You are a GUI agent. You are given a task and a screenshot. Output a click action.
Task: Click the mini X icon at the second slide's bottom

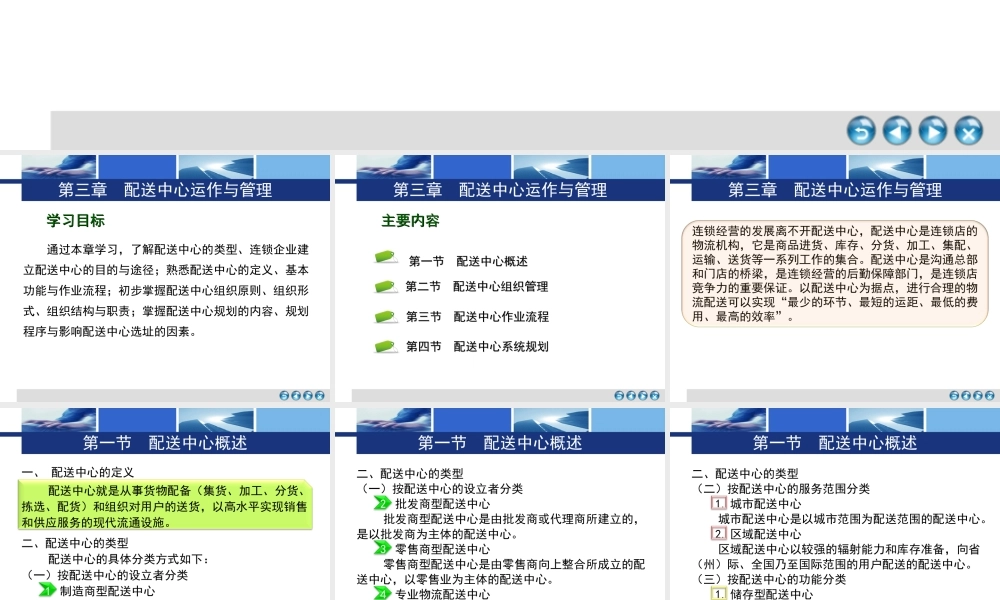pos(655,395)
